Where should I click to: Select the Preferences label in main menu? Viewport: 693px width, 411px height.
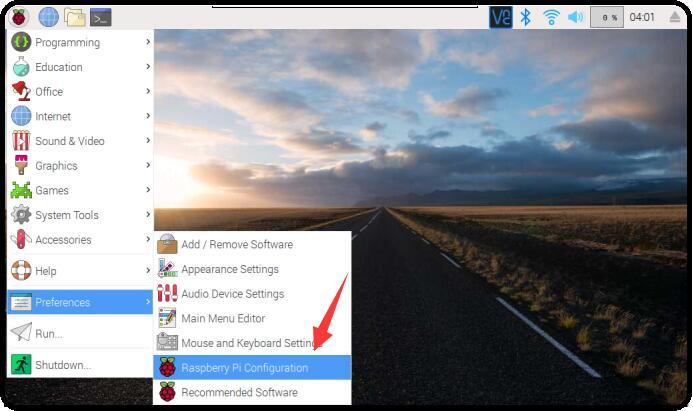62,302
